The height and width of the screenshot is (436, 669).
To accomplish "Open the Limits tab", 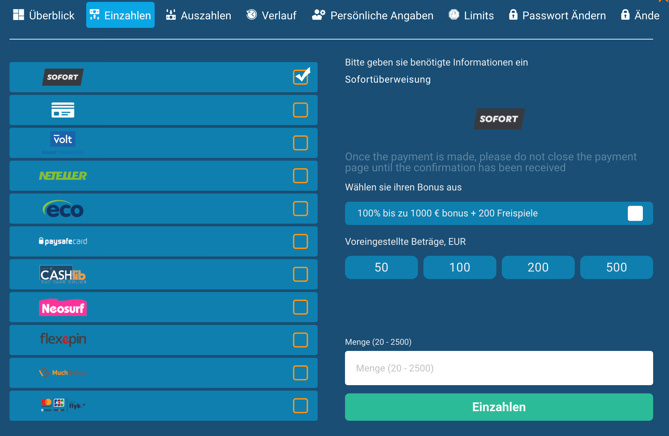I will click(x=471, y=15).
